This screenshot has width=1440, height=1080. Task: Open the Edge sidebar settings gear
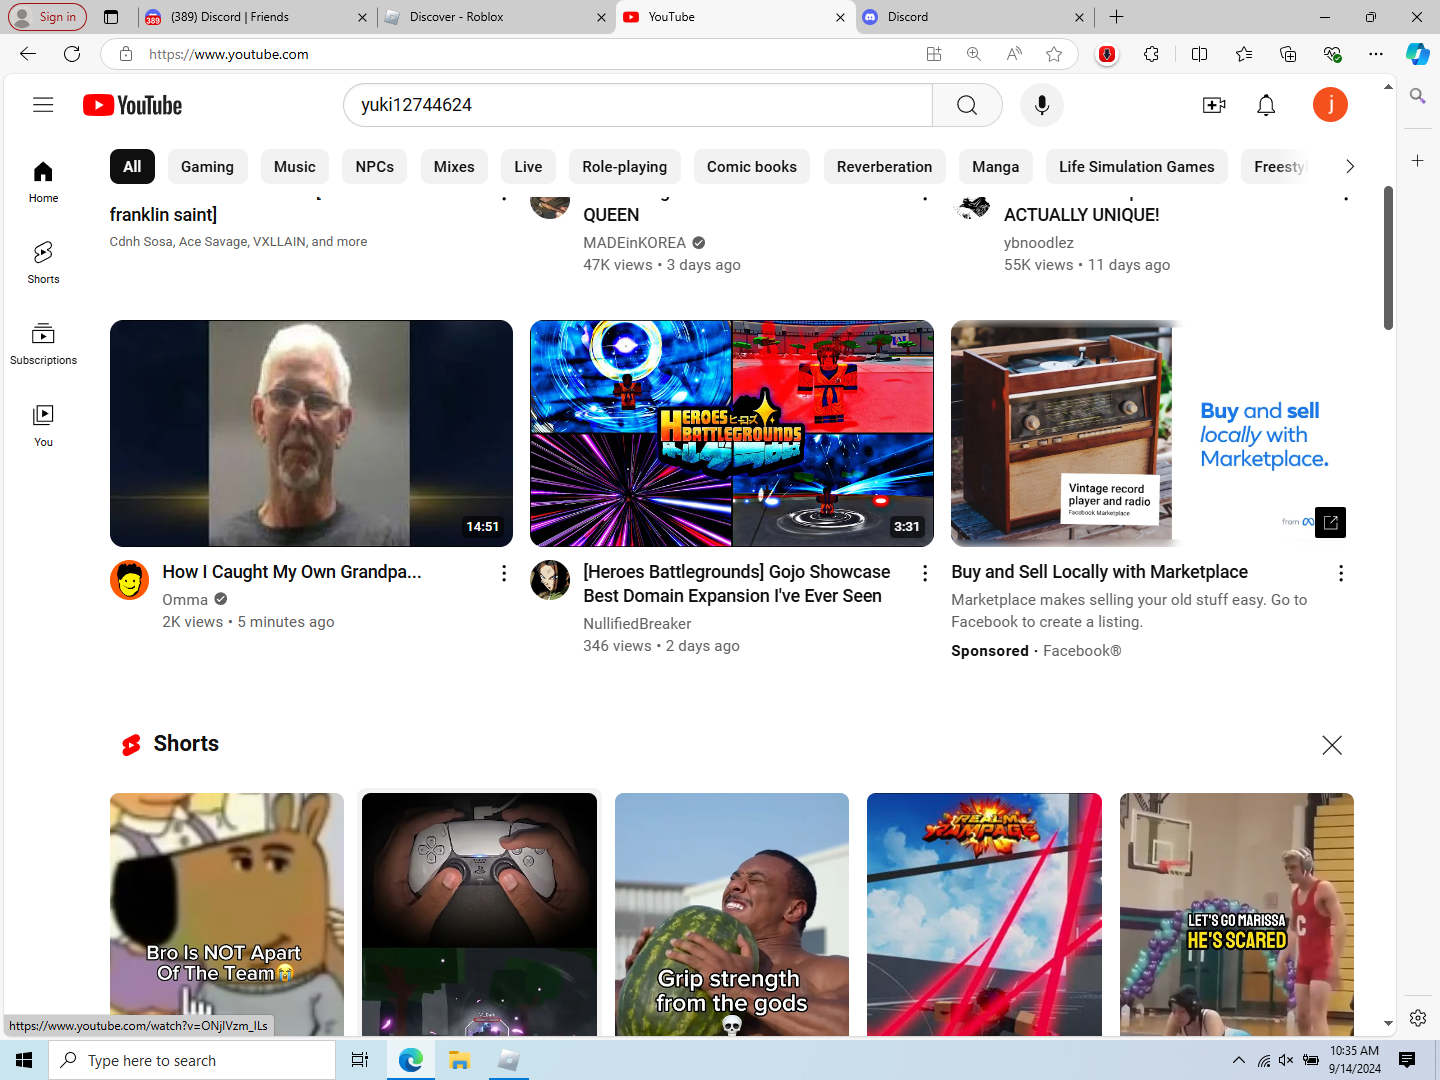[x=1417, y=1018]
